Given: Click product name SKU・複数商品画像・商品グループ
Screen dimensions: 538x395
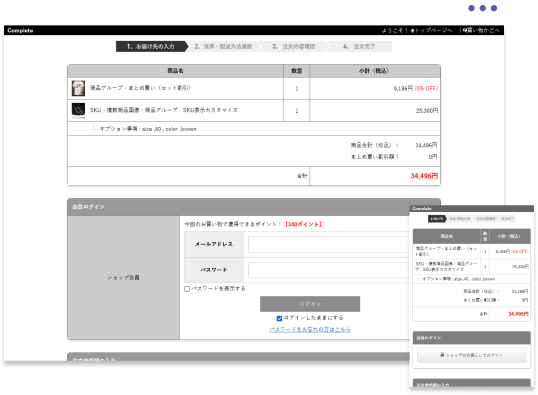Looking at the screenshot, I should (x=164, y=110).
